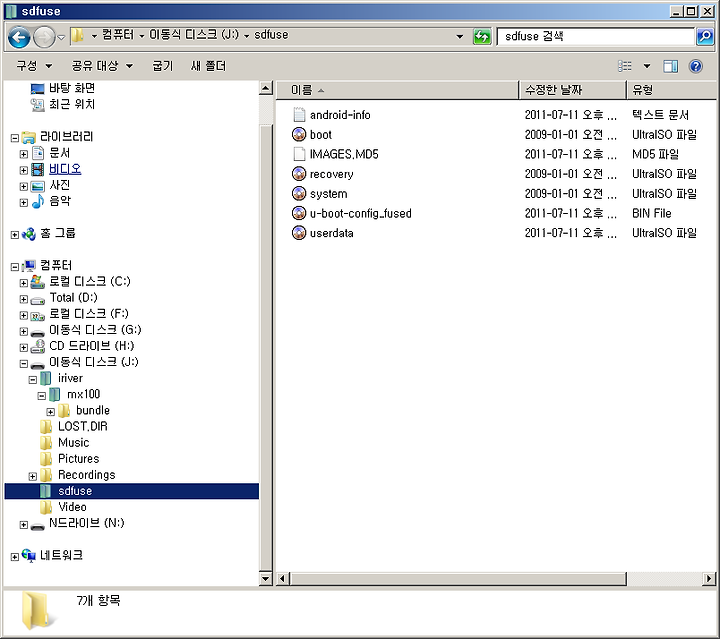720x639 pixels.
Task: Open the 구성 menu
Action: [x=34, y=66]
